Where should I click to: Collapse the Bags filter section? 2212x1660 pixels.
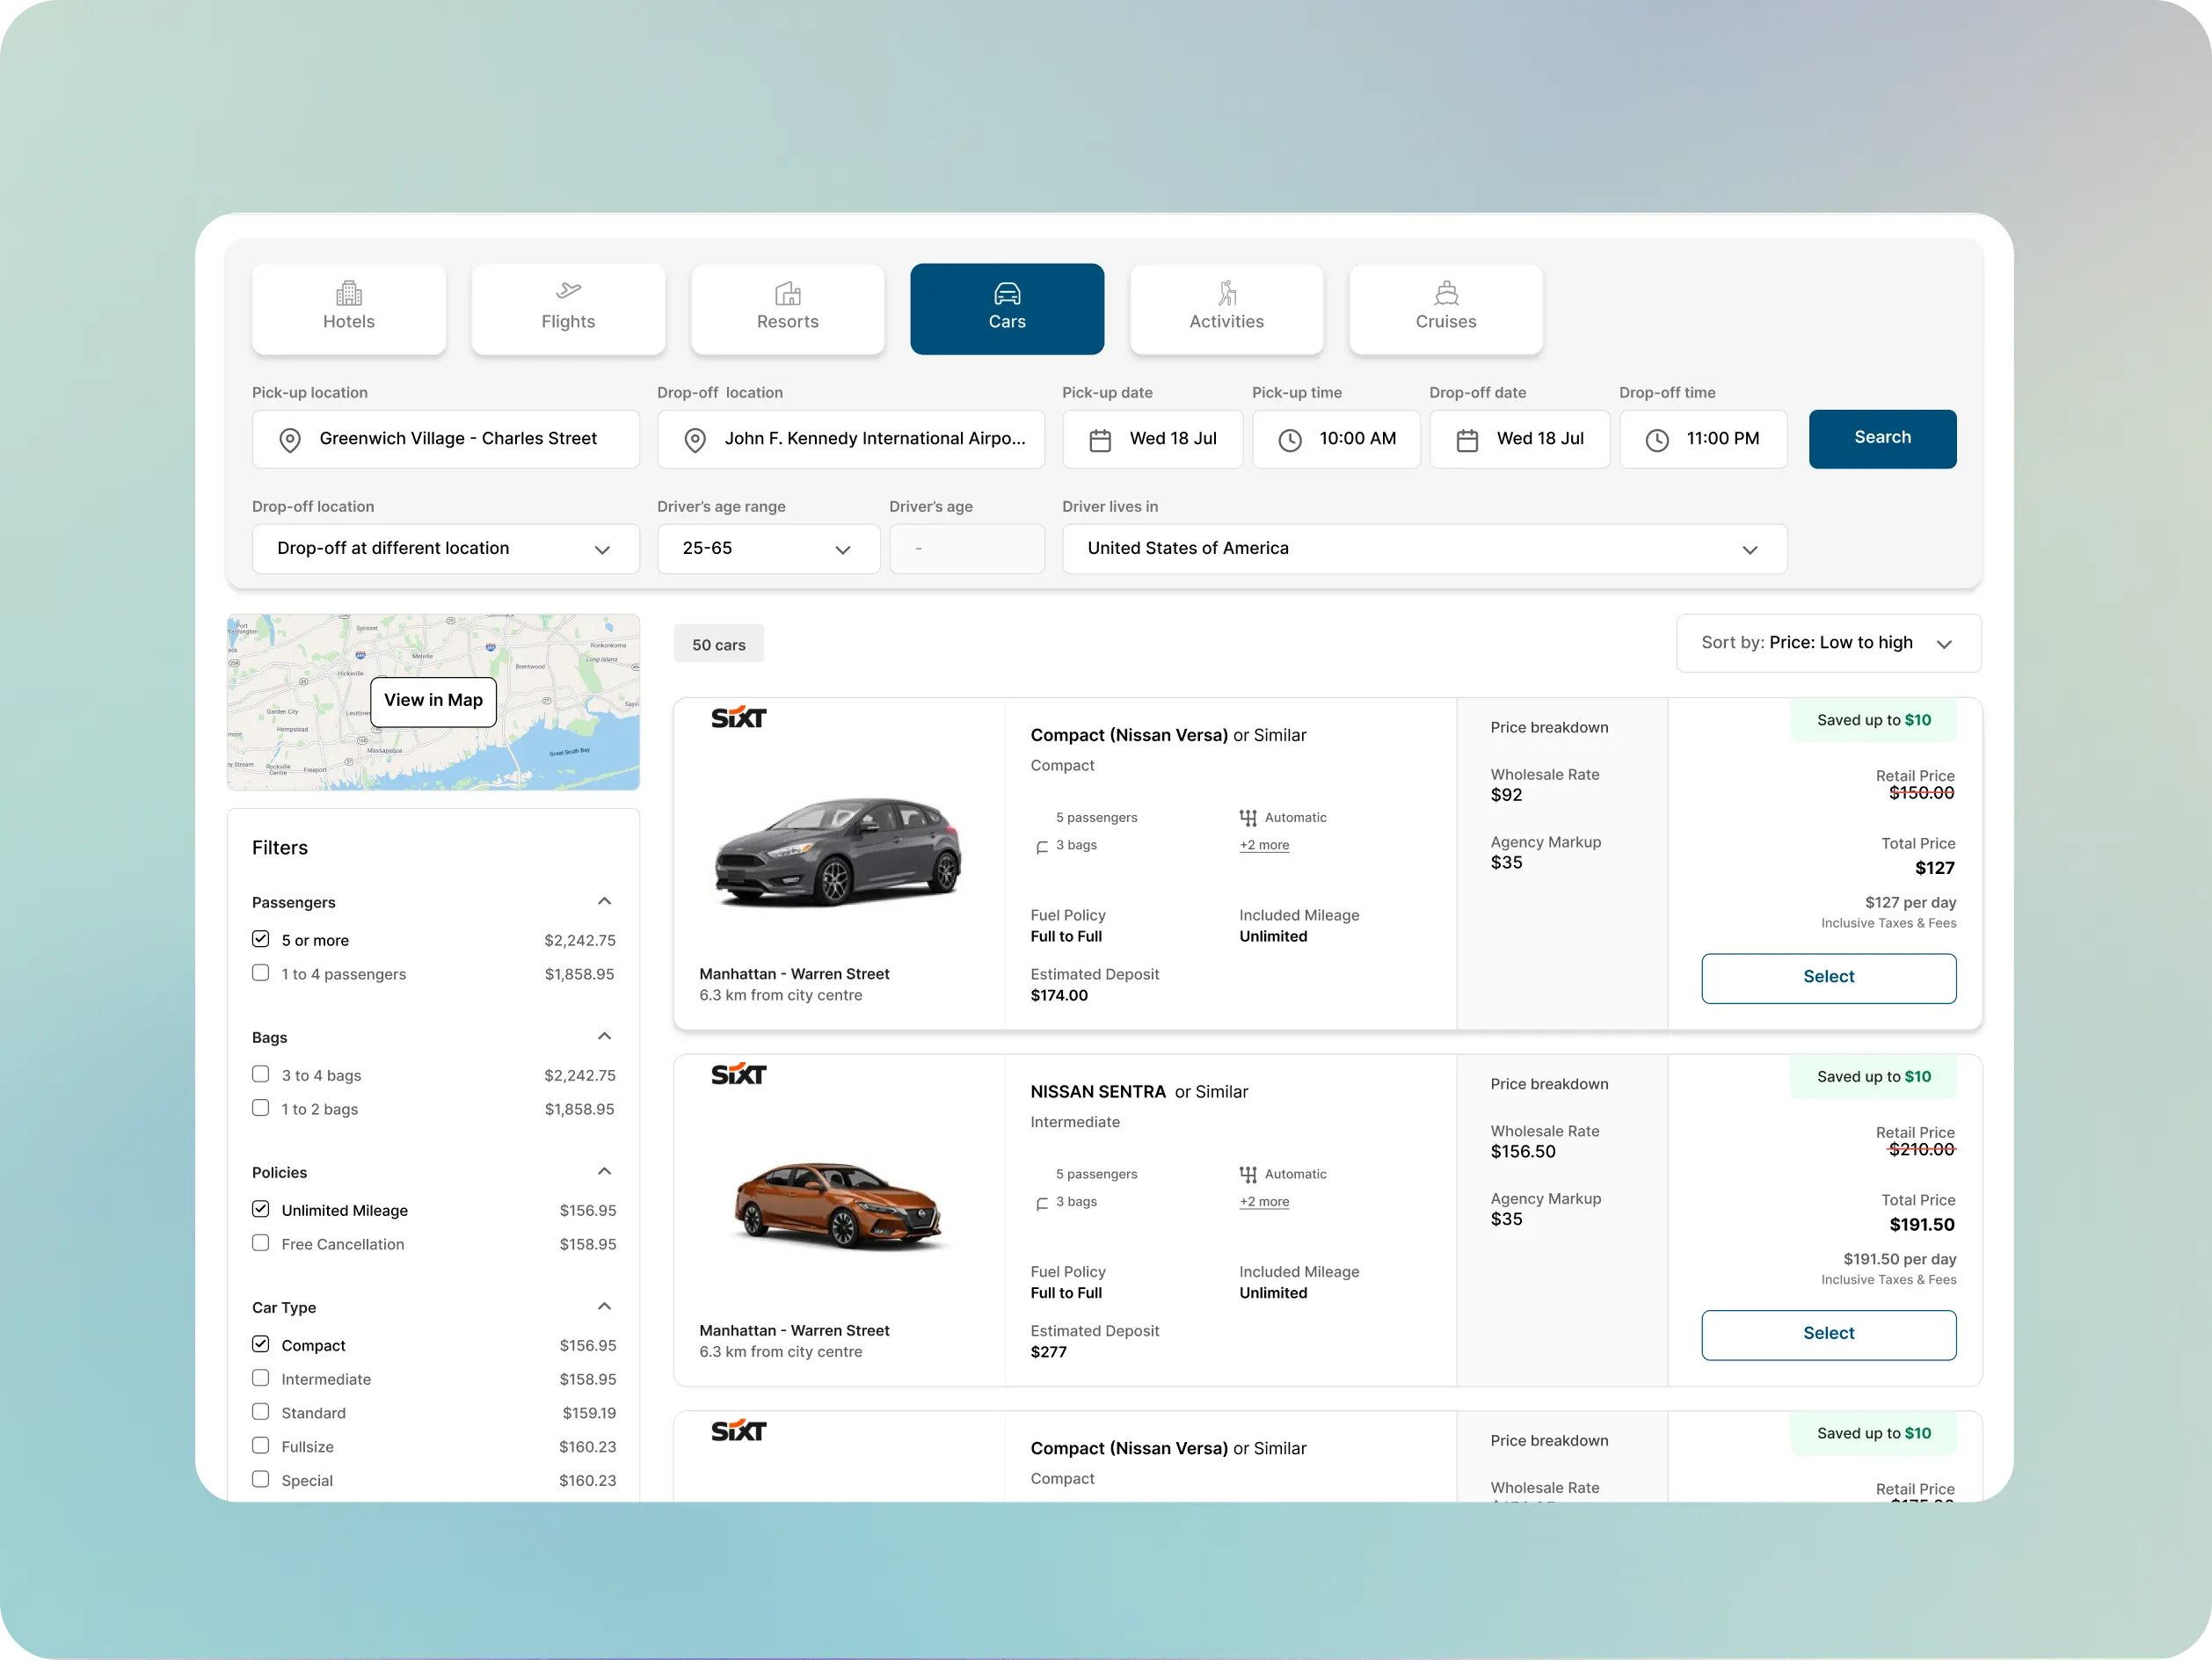pos(604,1037)
